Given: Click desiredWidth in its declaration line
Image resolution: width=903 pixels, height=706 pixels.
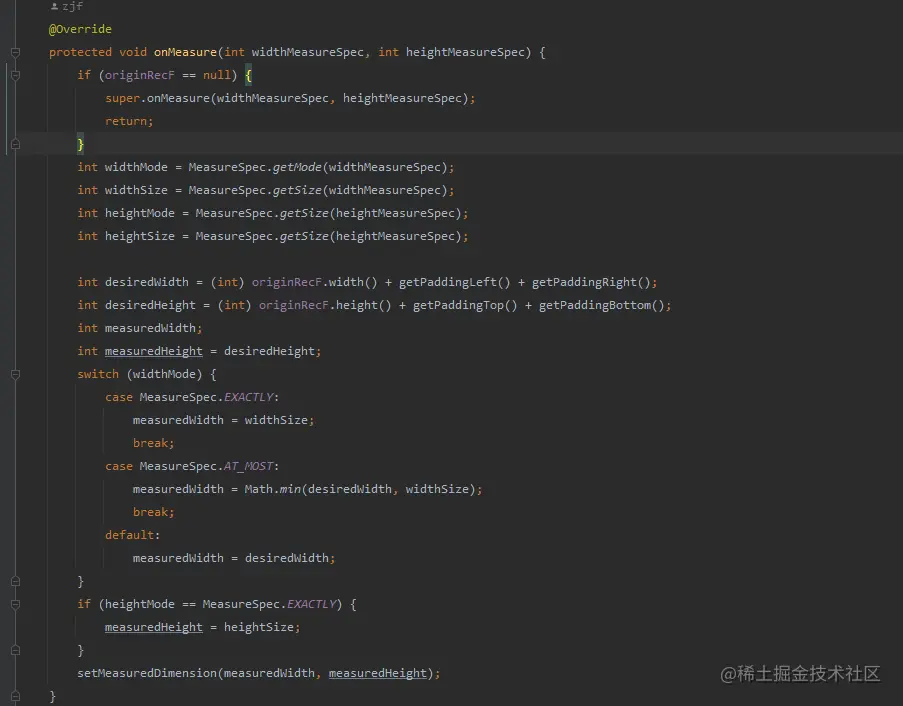Looking at the screenshot, I should coord(146,282).
